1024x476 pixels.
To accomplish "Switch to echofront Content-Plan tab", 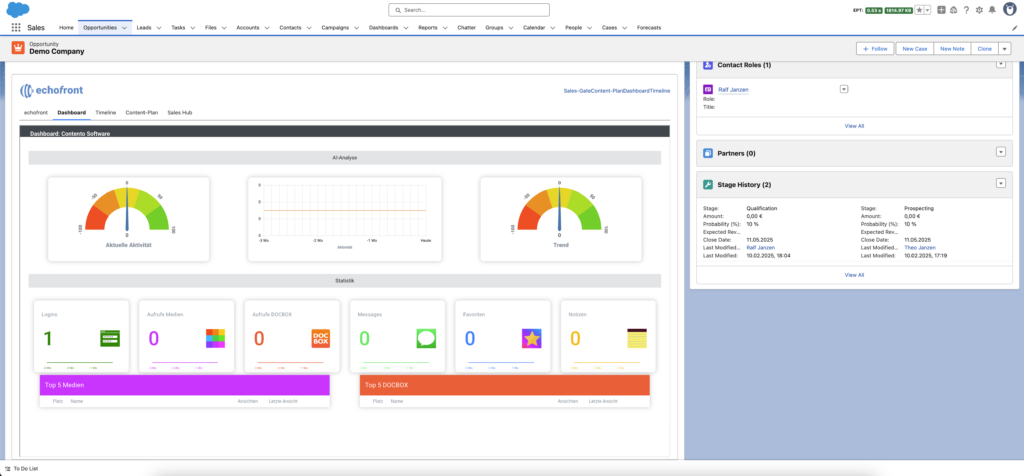I will (x=142, y=112).
